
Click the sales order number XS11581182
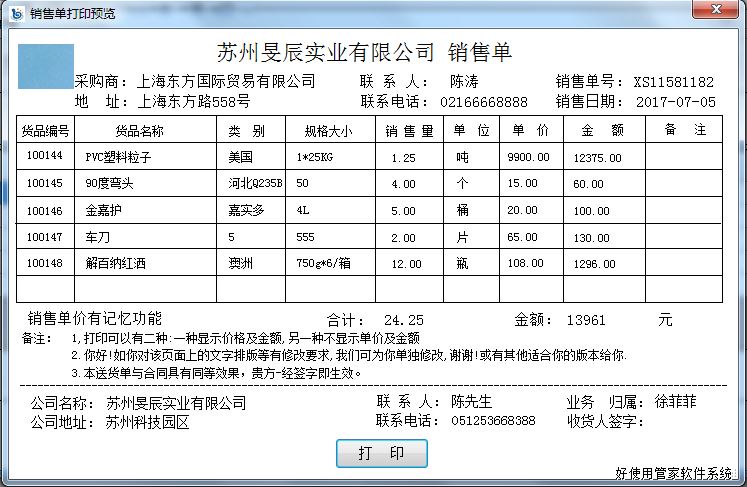(x=674, y=82)
